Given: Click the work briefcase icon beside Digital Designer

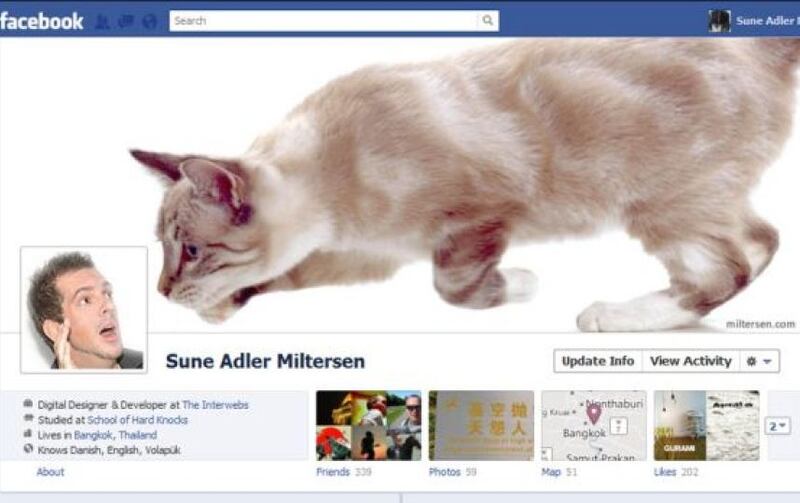Looking at the screenshot, I should click(28, 404).
